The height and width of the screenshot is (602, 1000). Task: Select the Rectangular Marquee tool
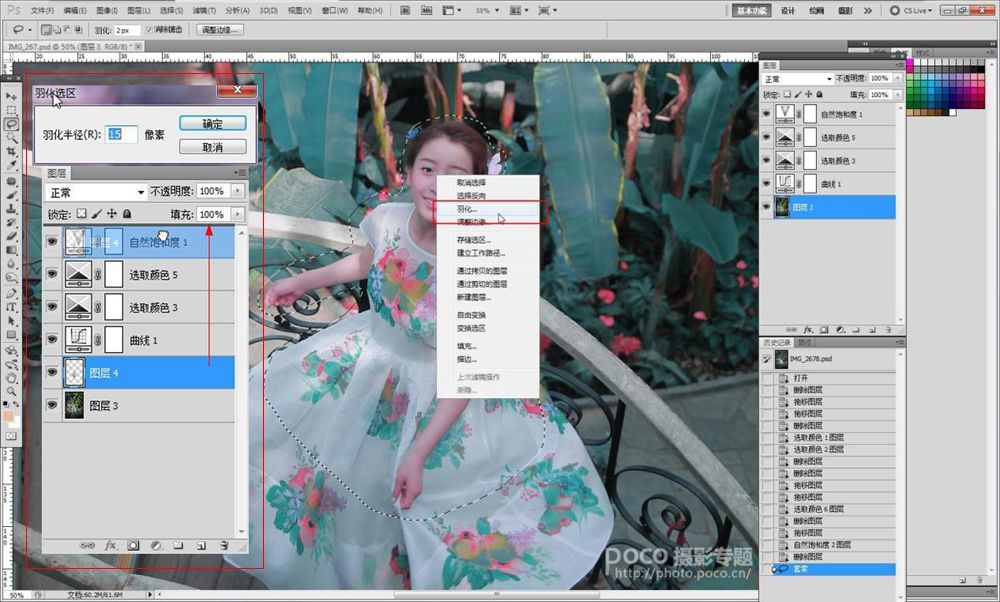[11, 110]
